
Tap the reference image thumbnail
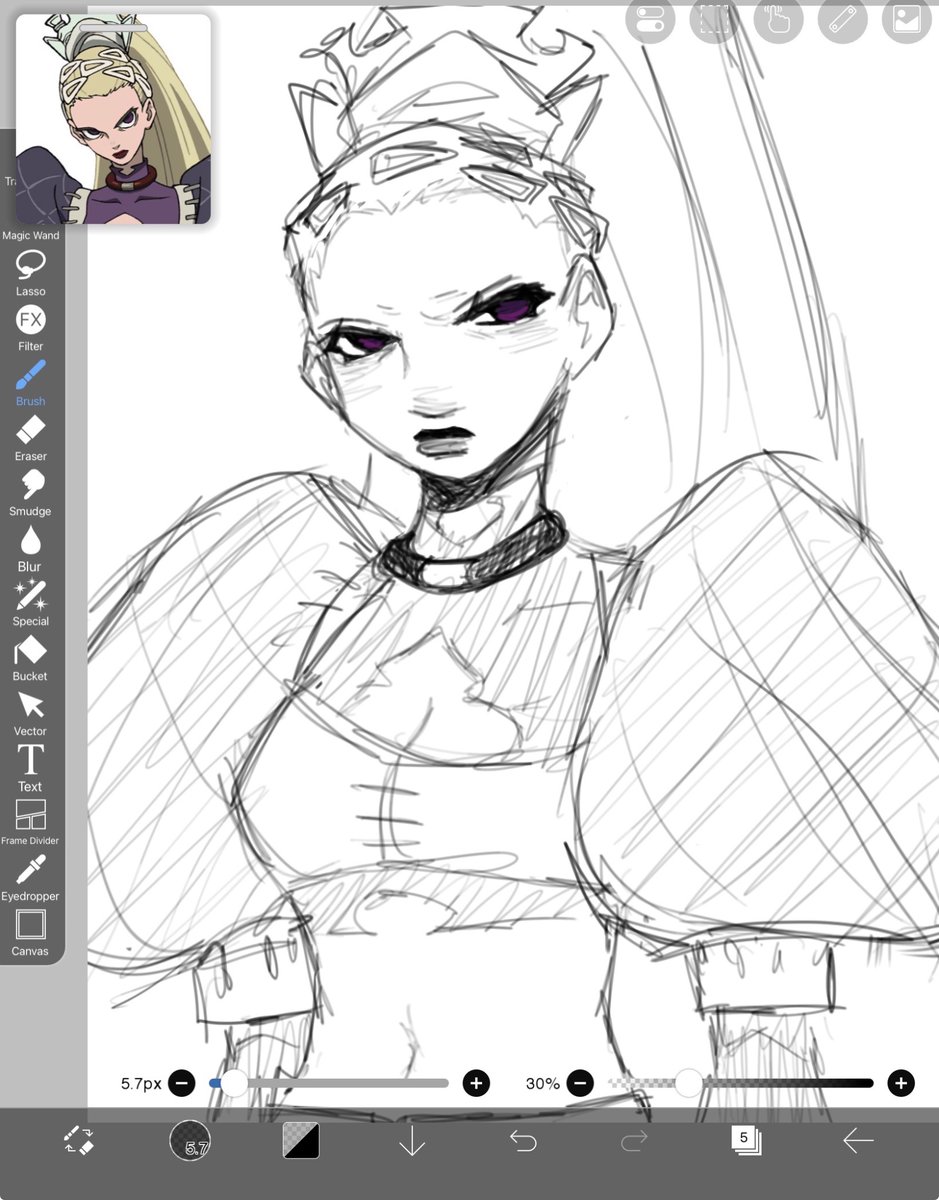pos(113,119)
